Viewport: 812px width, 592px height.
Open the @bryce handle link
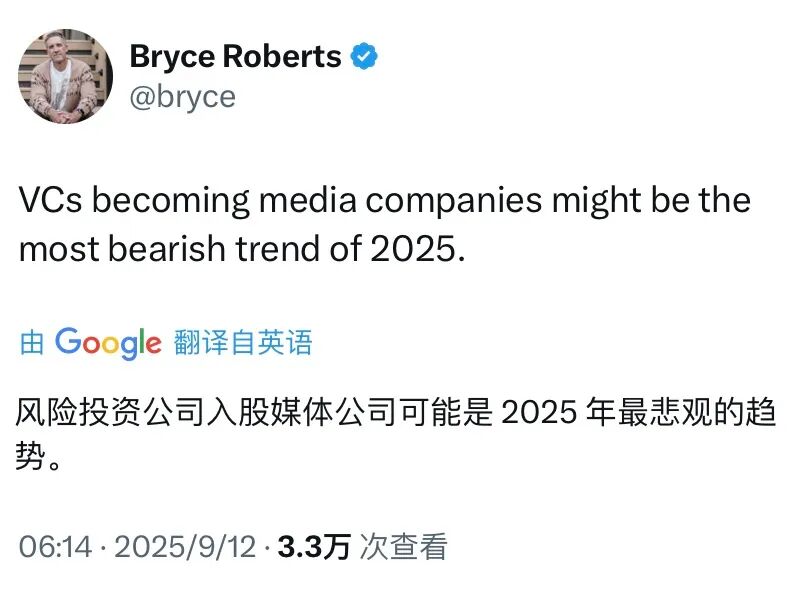point(182,96)
